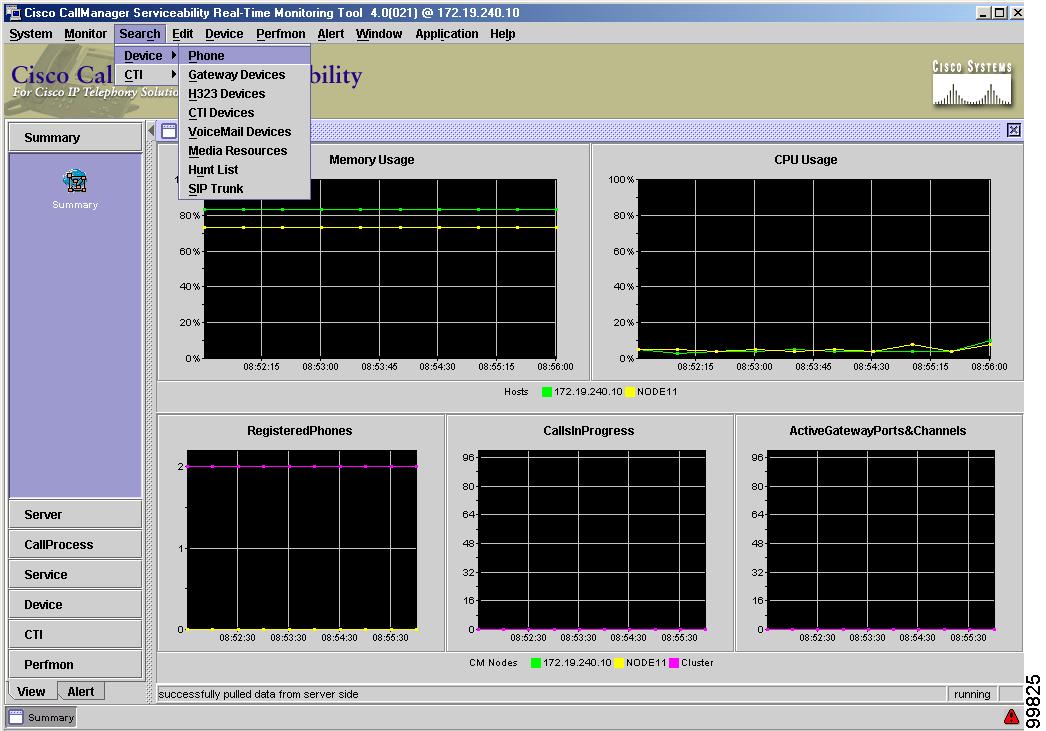The width and height of the screenshot is (1046, 731).
Task: Open the Monitor menu
Action: [x=85, y=34]
